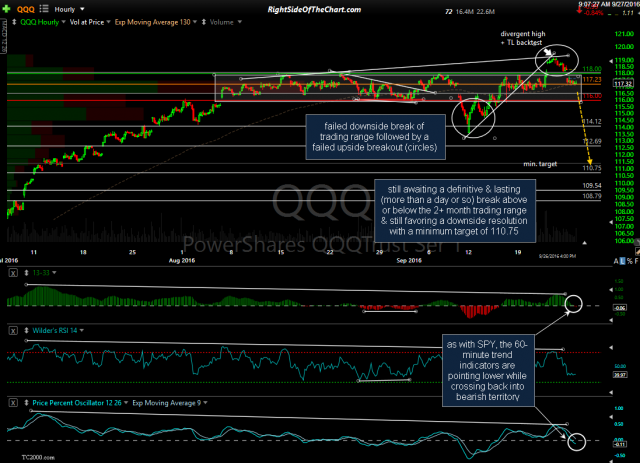The image size is (640, 463).
Task: Click the 9/26/2016 4:00 PM date stamp
Action: [x=557, y=256]
